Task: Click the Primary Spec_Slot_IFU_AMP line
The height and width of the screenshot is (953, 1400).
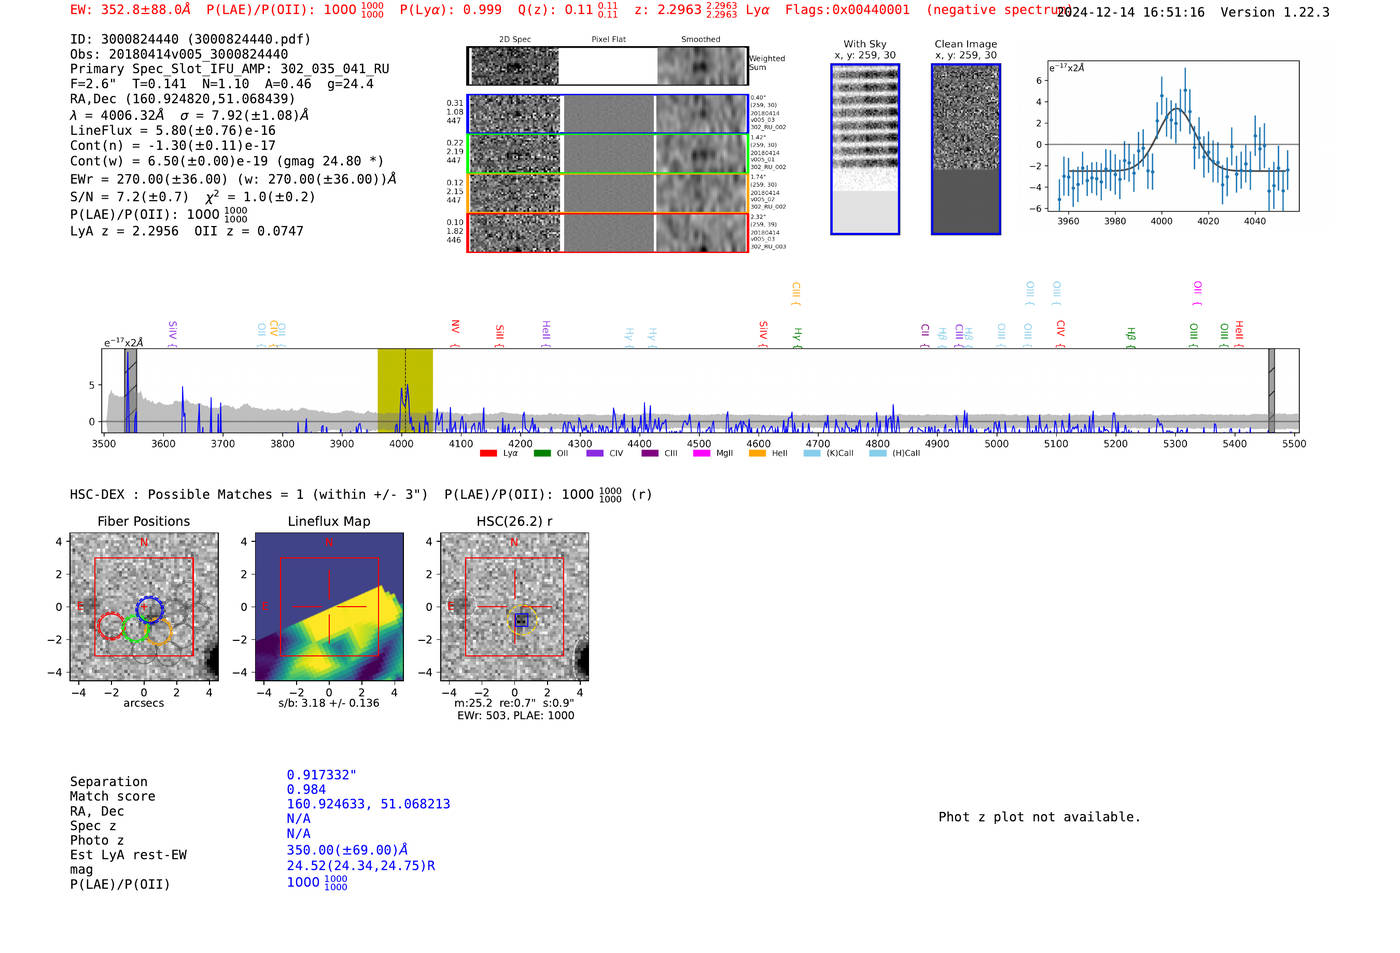Action: pyautogui.click(x=230, y=69)
